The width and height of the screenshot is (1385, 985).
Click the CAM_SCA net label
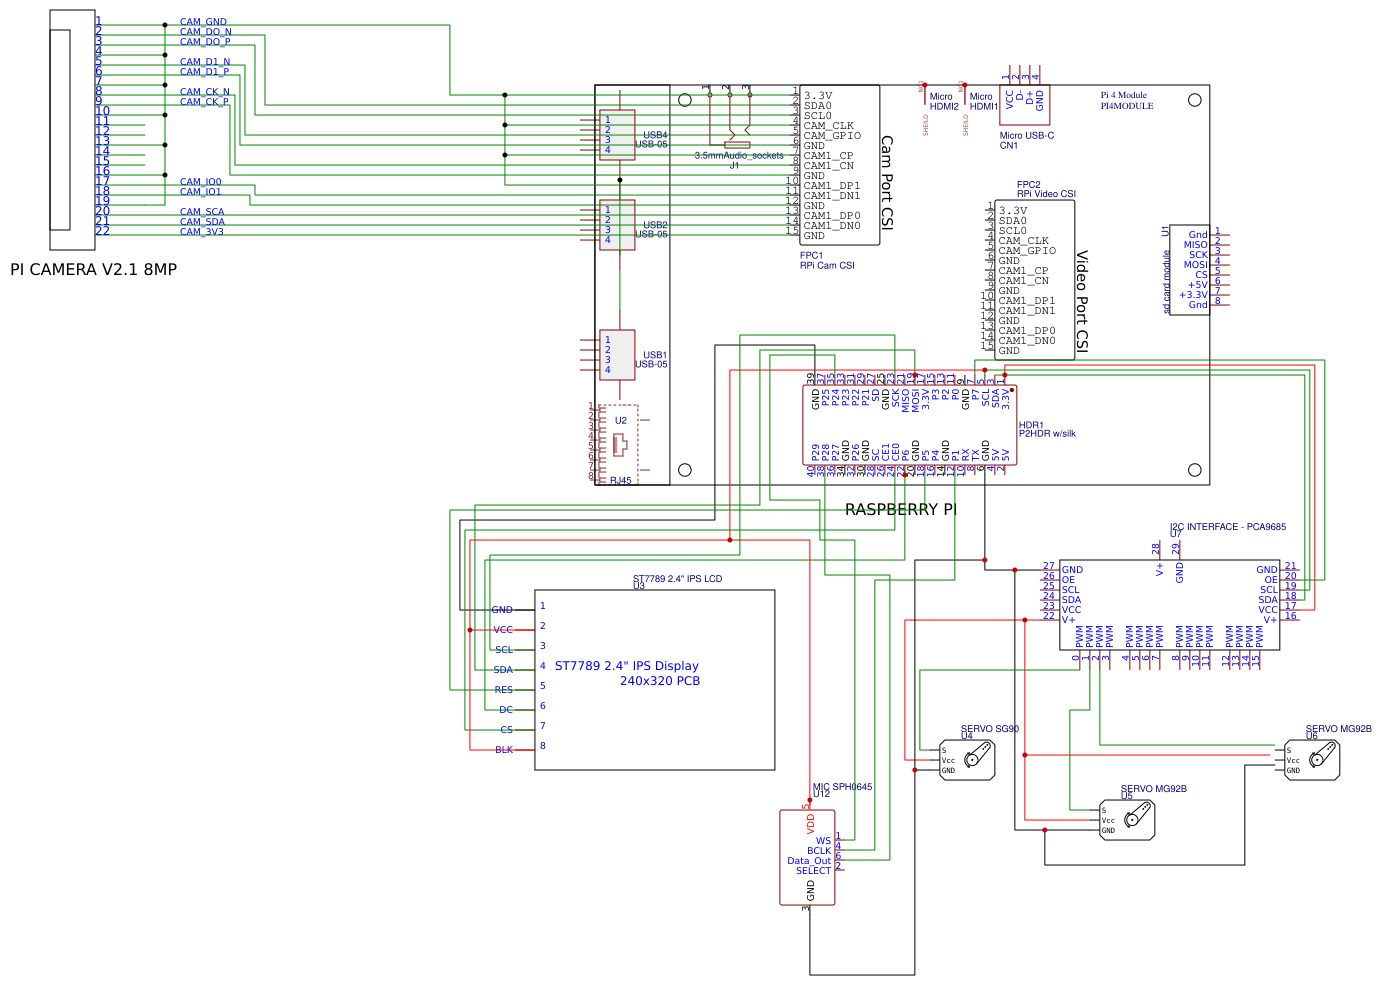[x=202, y=212]
